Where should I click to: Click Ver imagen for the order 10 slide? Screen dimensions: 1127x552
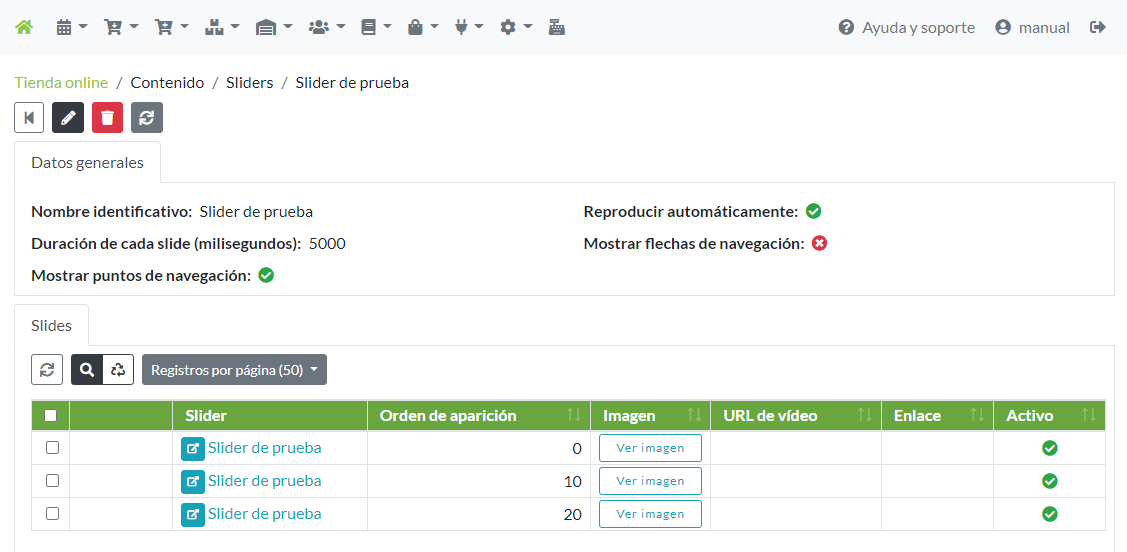(650, 481)
